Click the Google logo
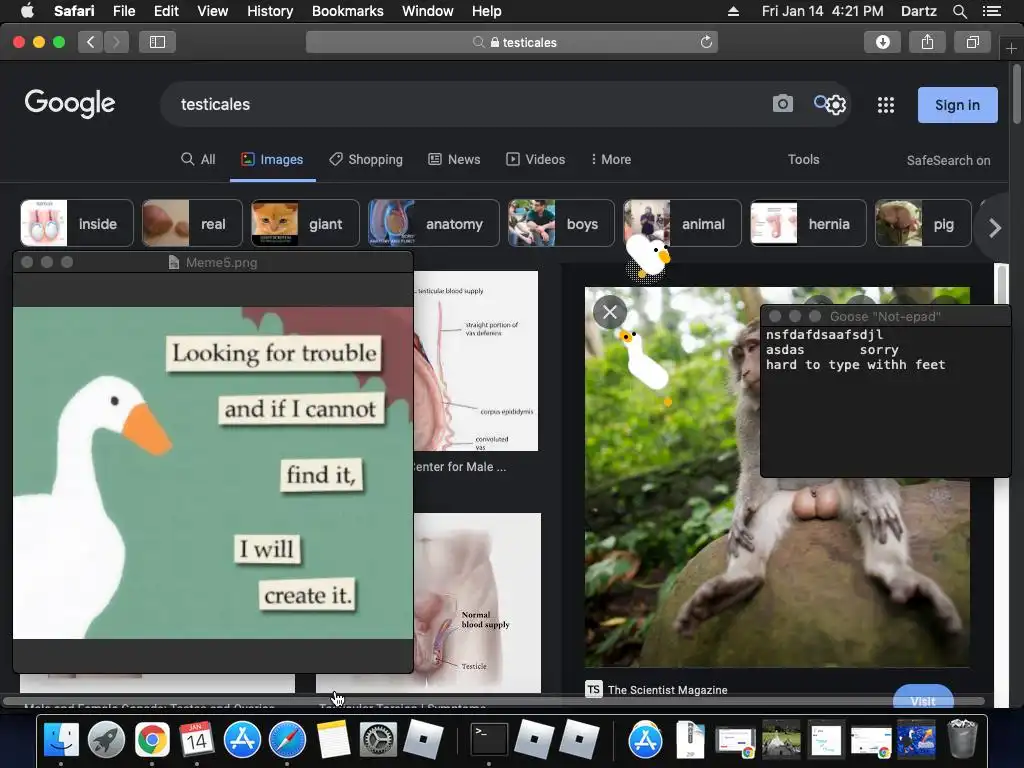This screenshot has height=768, width=1024. click(70, 104)
